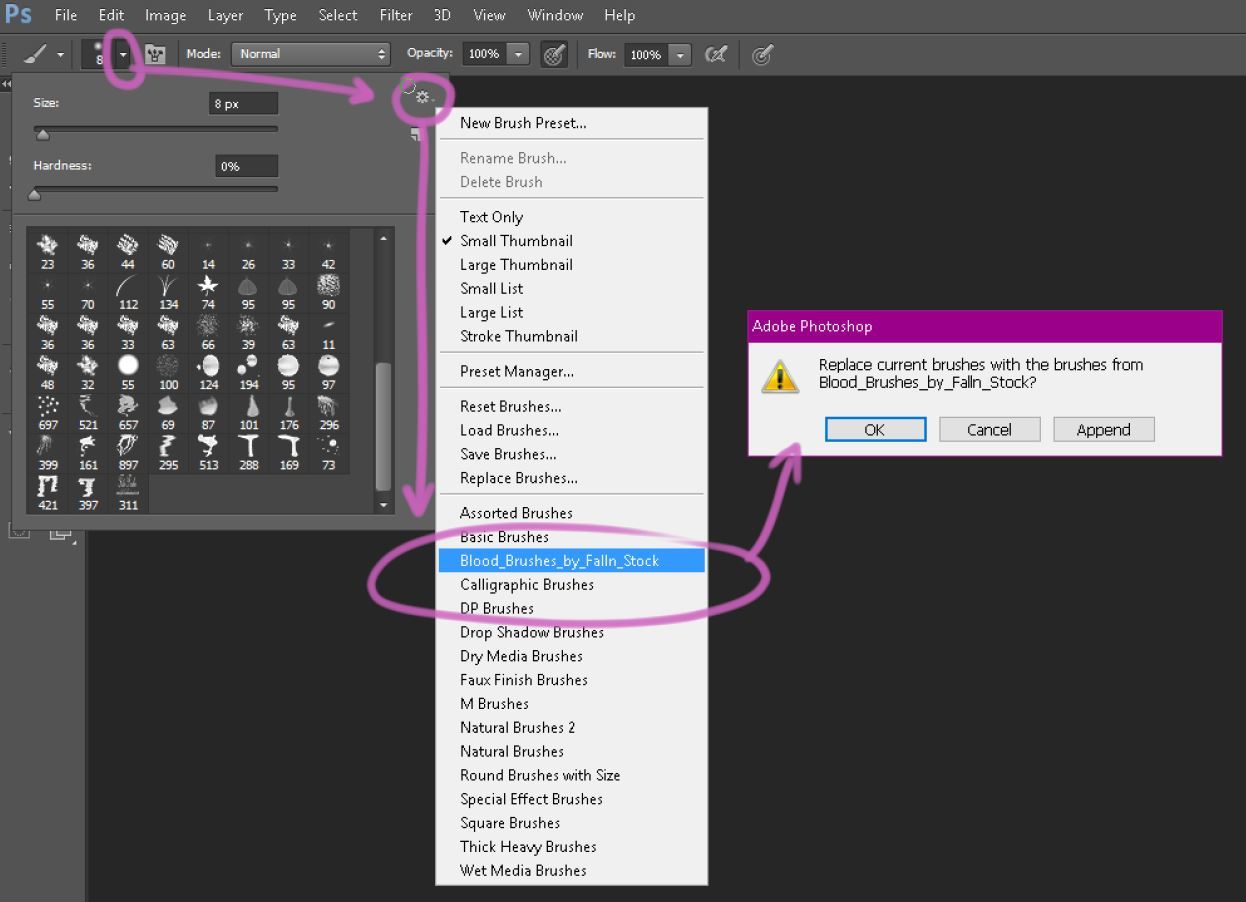
Task: Click the Hardness slider handle
Action: pos(34,194)
